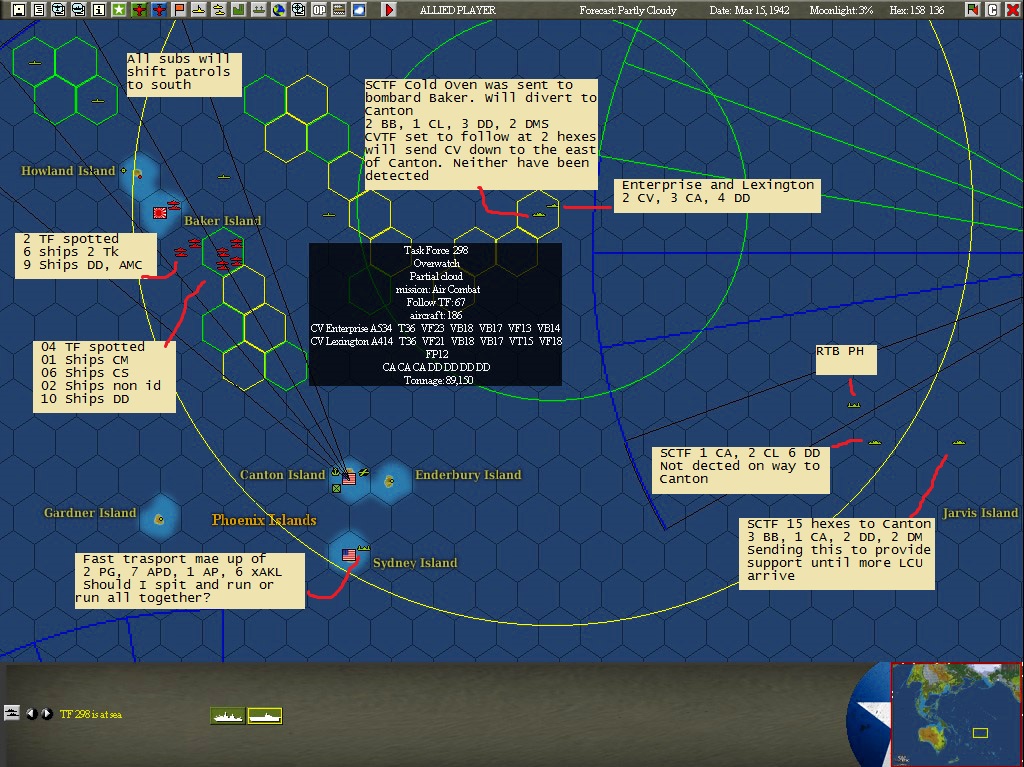Click the first aircraft database icon
The height and width of the screenshot is (767, 1024).
59,10
